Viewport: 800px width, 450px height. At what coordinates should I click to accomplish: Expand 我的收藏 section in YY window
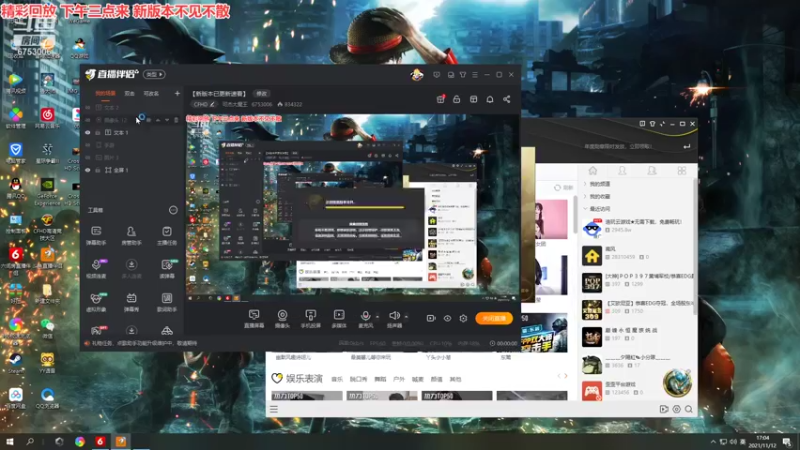(x=597, y=196)
